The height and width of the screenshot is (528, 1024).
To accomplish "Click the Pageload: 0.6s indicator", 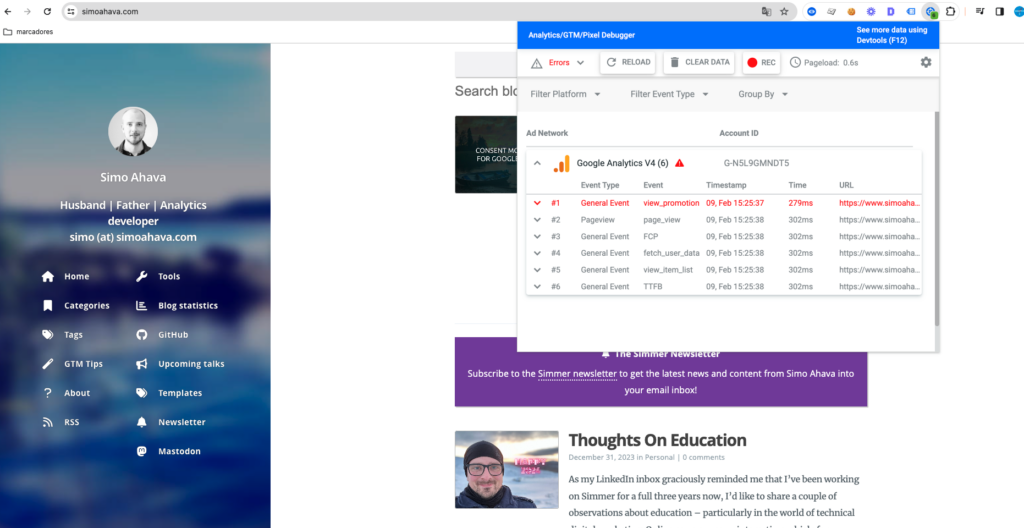I will tap(824, 63).
